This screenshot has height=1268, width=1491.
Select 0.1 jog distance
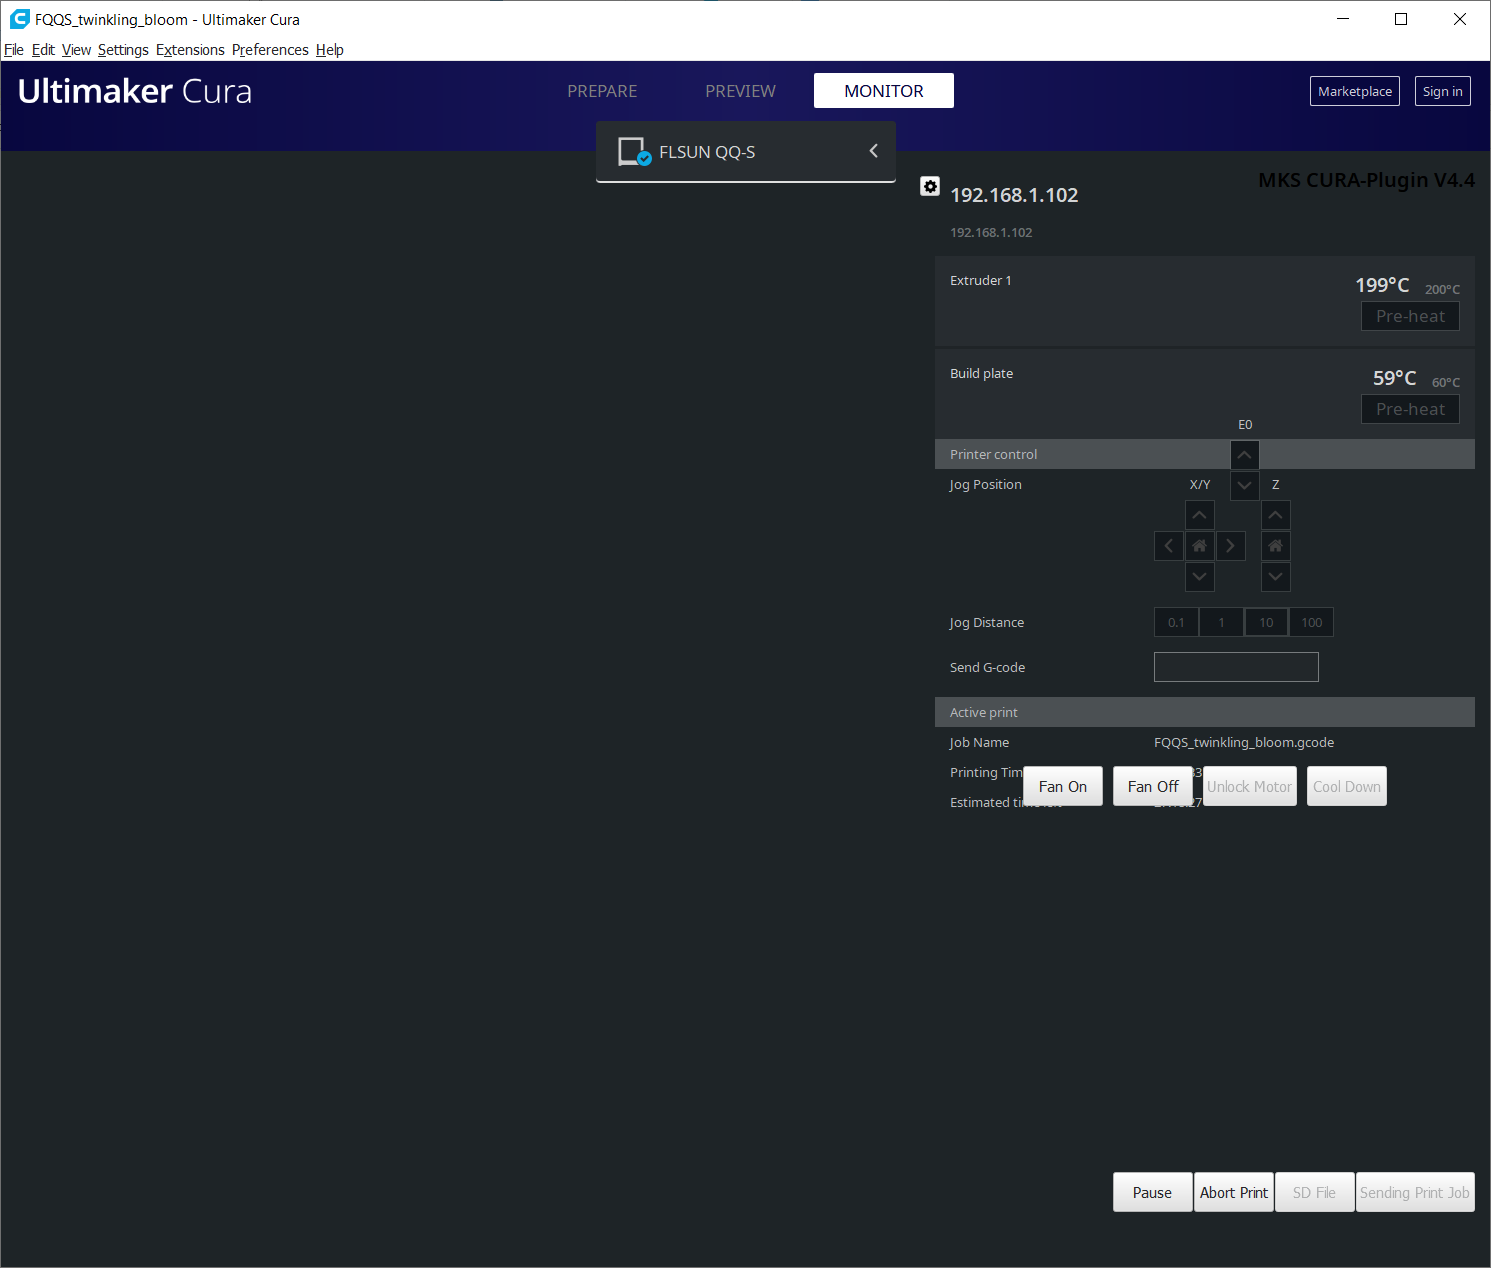coord(1175,621)
